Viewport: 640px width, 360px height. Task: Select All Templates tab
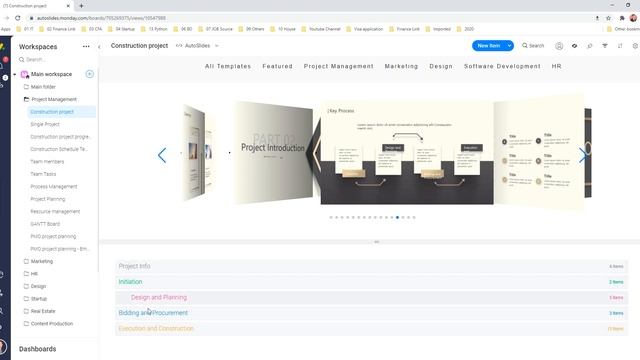pos(228,66)
